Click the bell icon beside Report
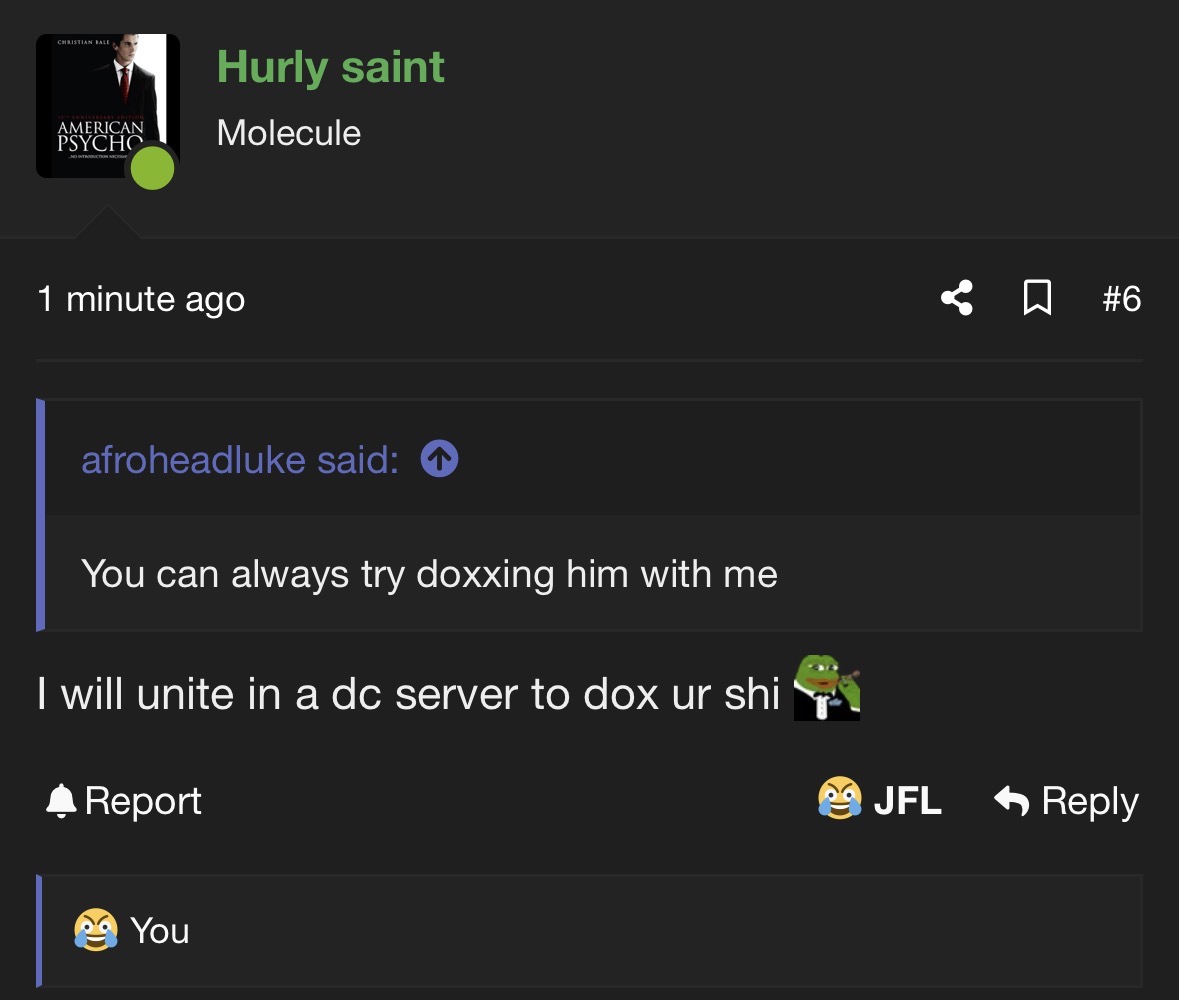The height and width of the screenshot is (1000, 1179). click(x=61, y=800)
